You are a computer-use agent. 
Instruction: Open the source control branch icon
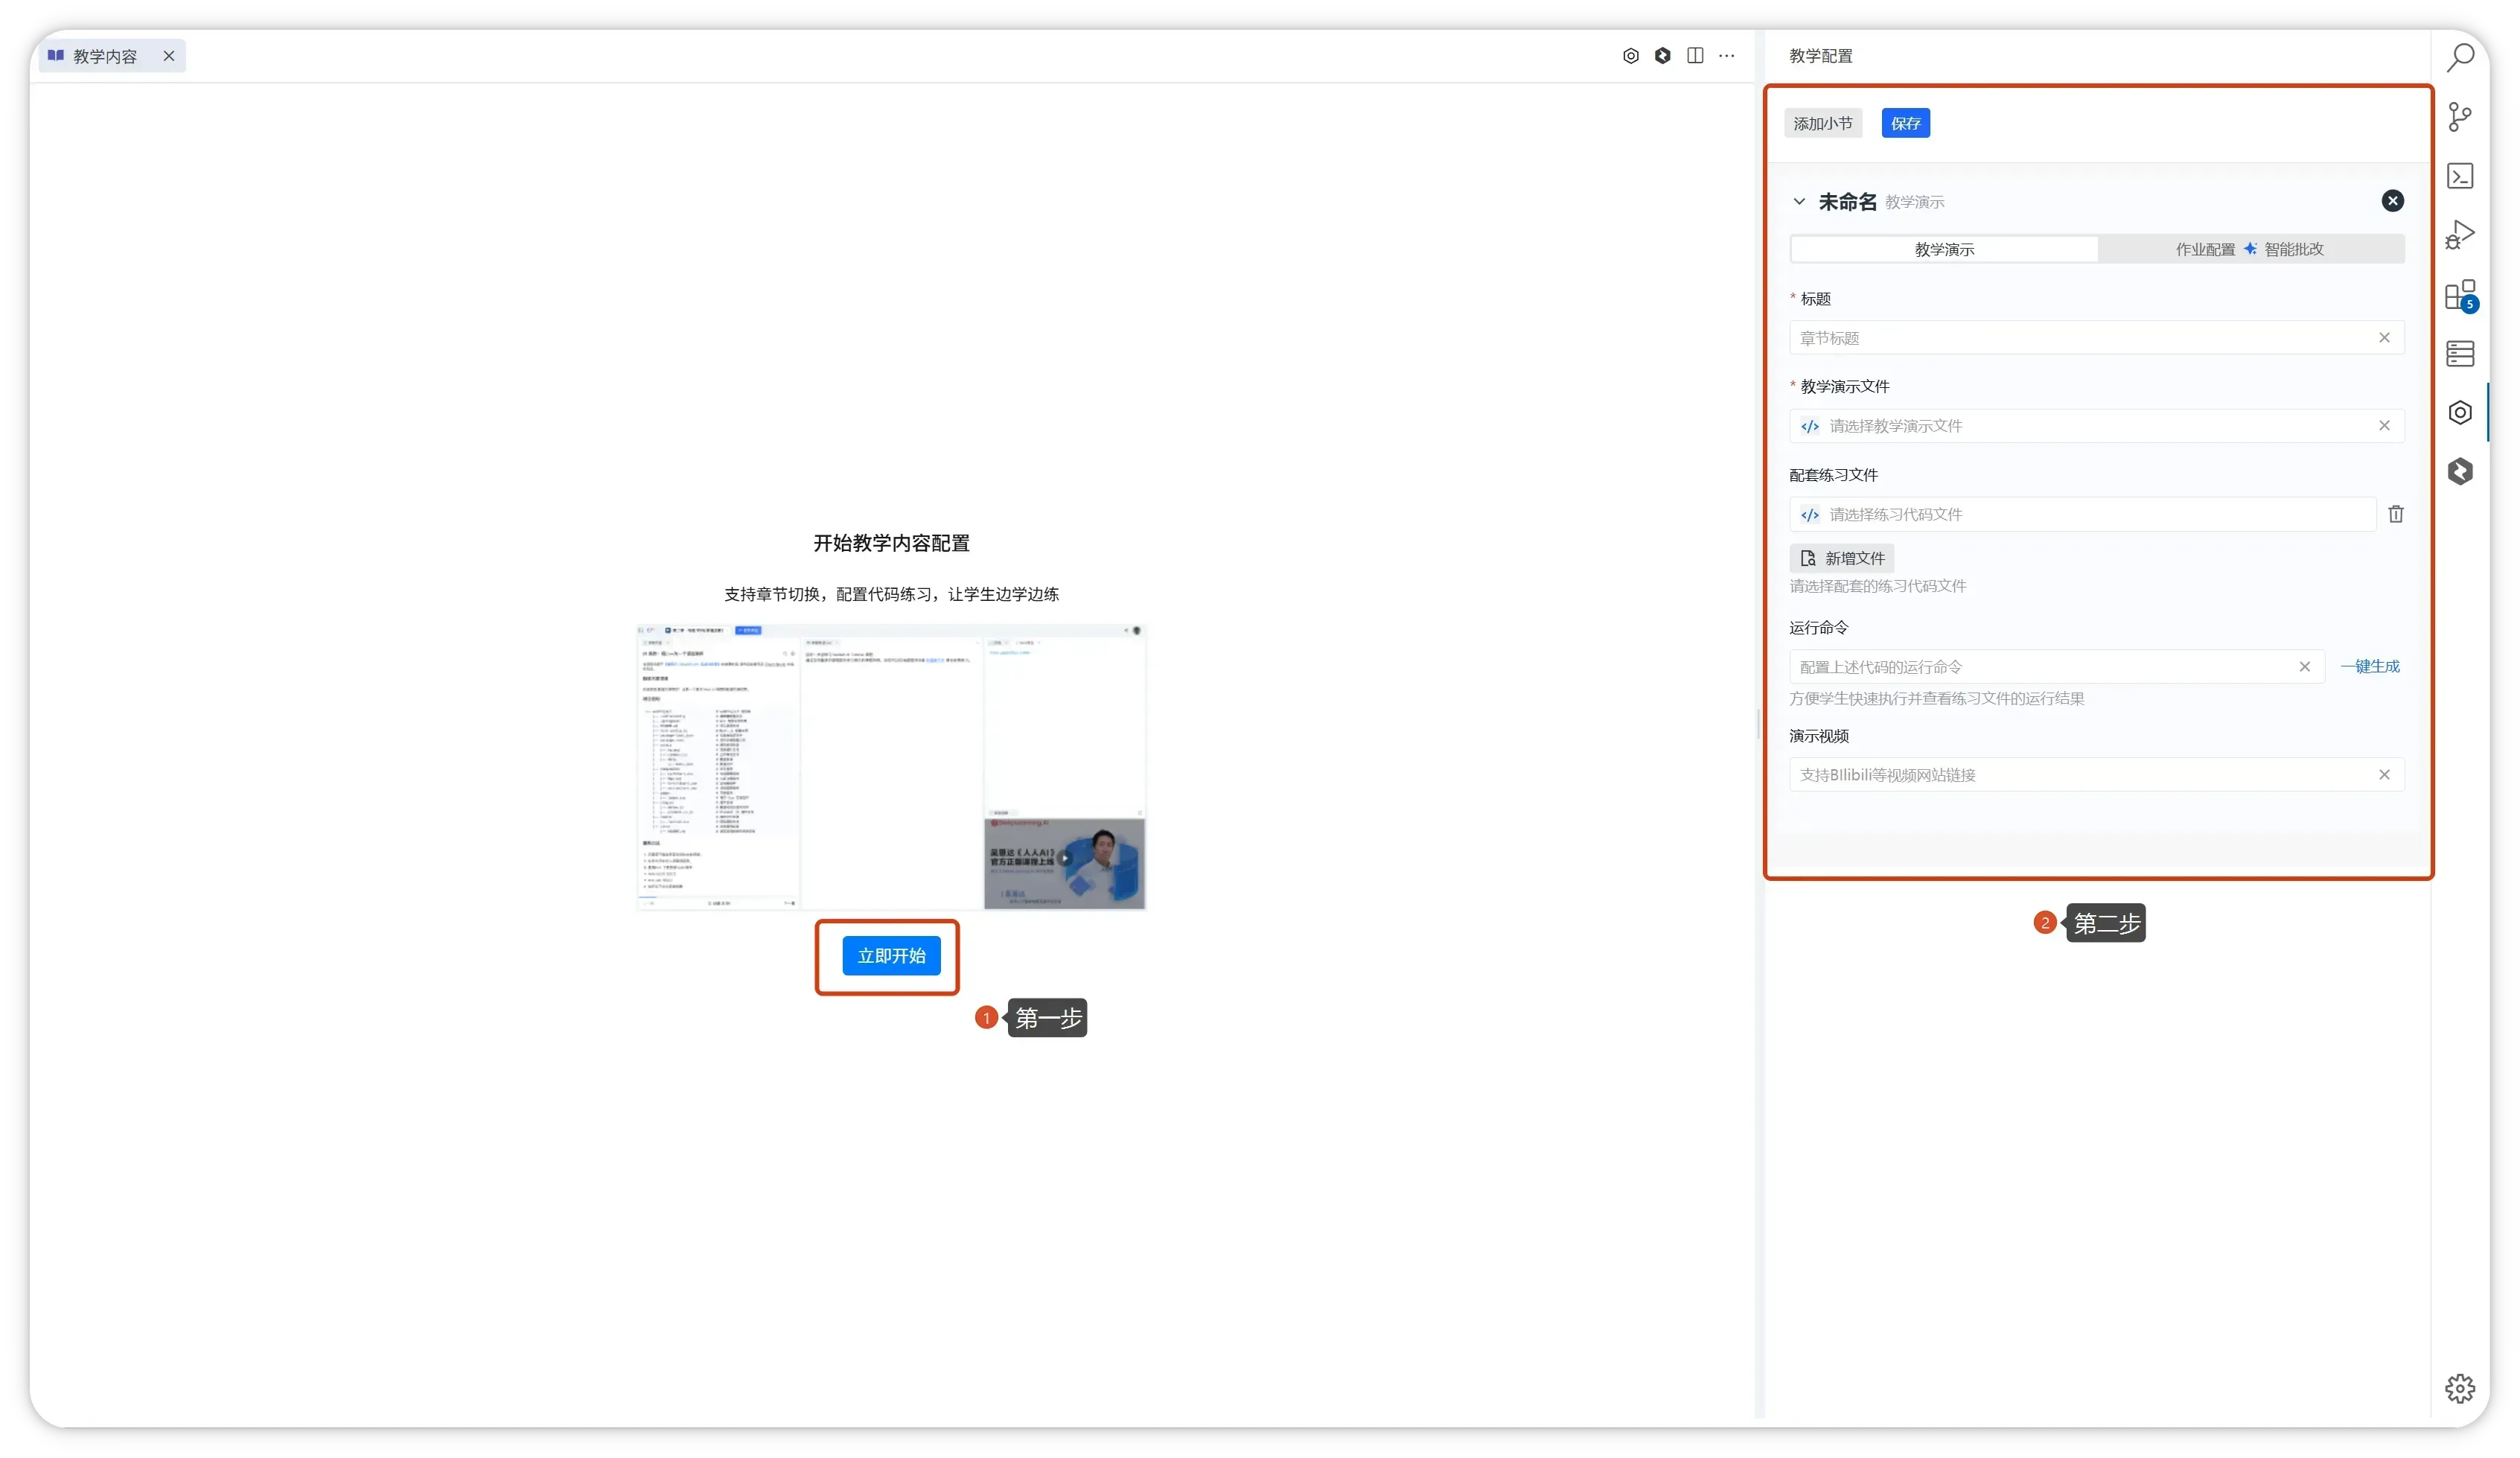(2460, 117)
